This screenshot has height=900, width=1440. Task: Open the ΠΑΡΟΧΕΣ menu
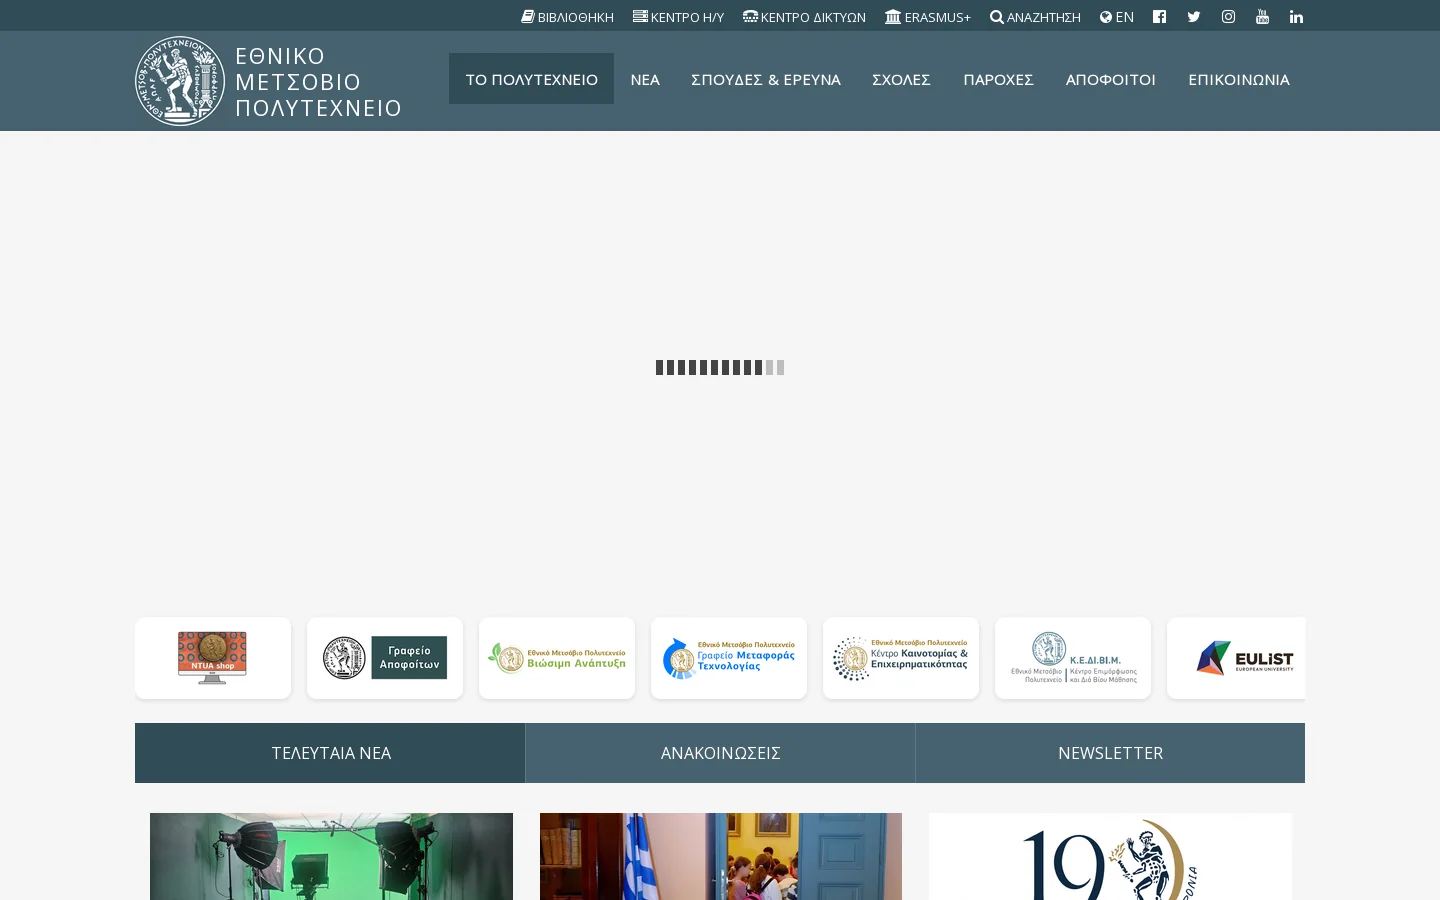[x=998, y=79]
